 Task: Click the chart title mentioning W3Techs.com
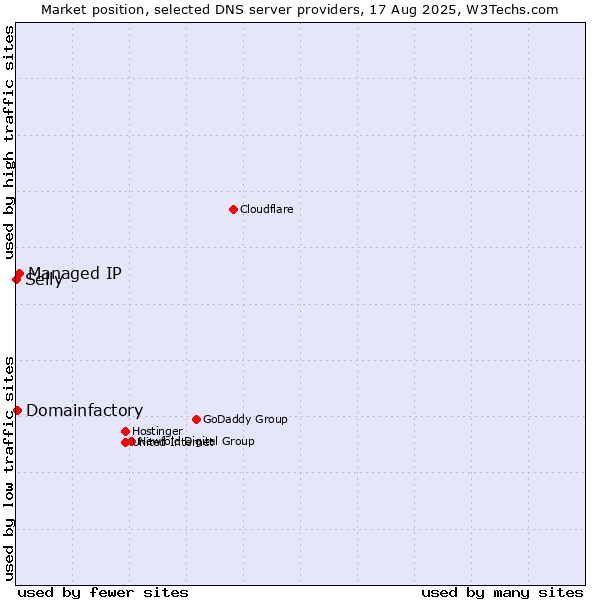click(x=300, y=10)
